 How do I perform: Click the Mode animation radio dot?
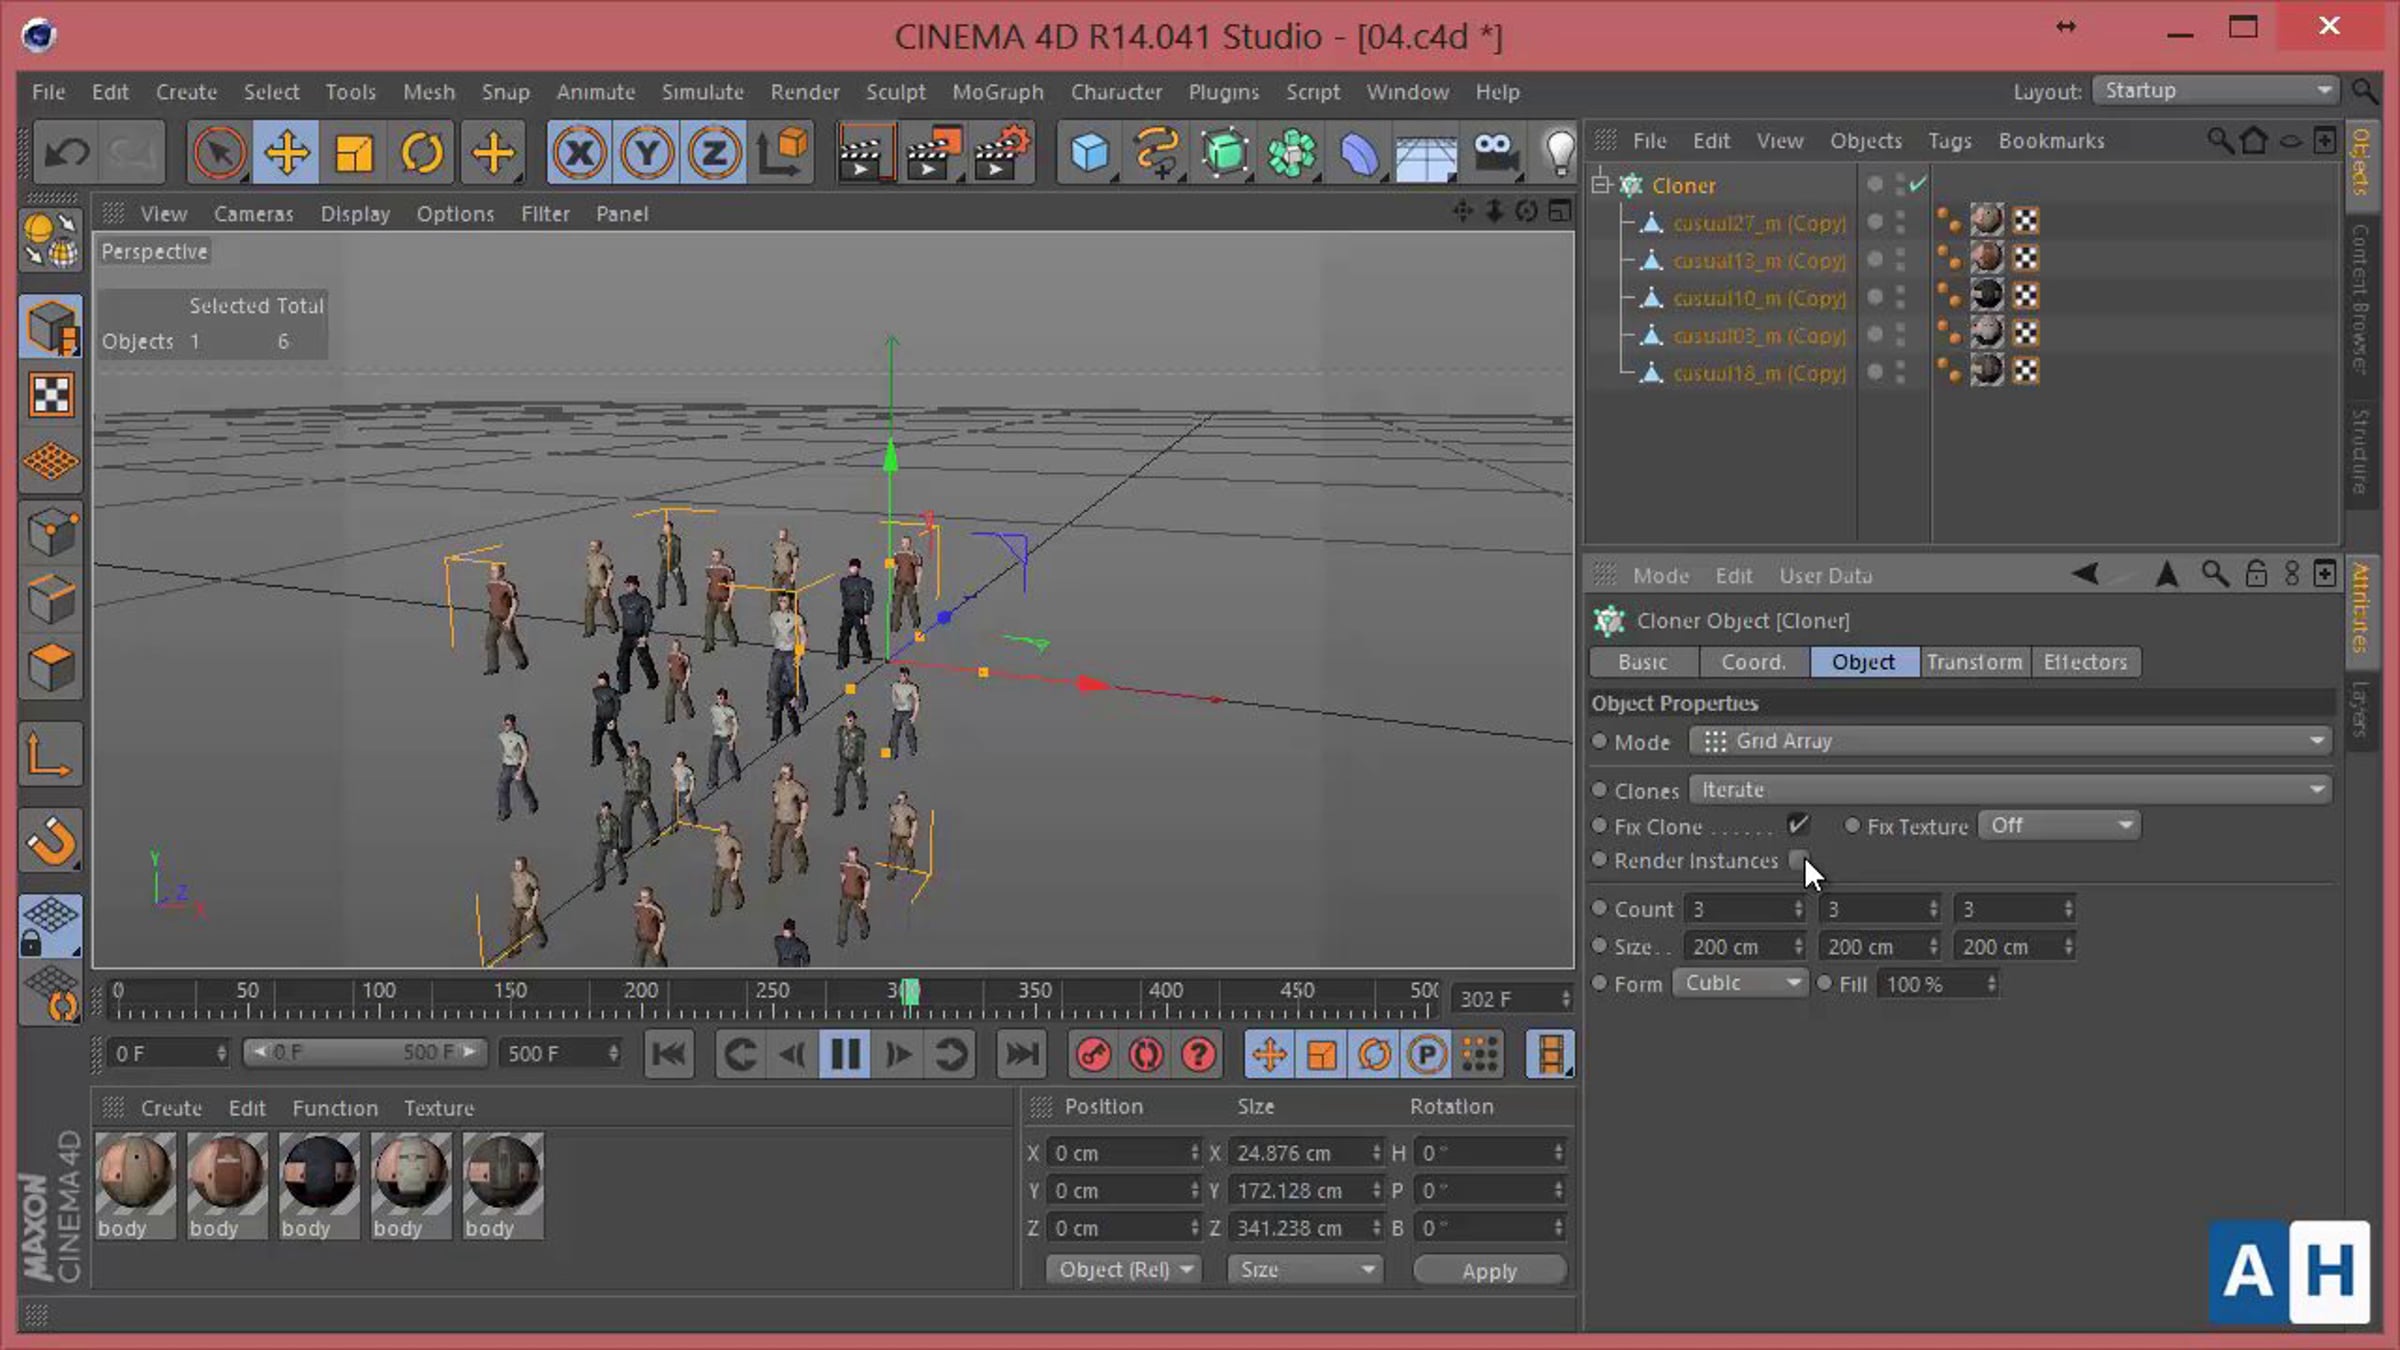coord(1599,741)
